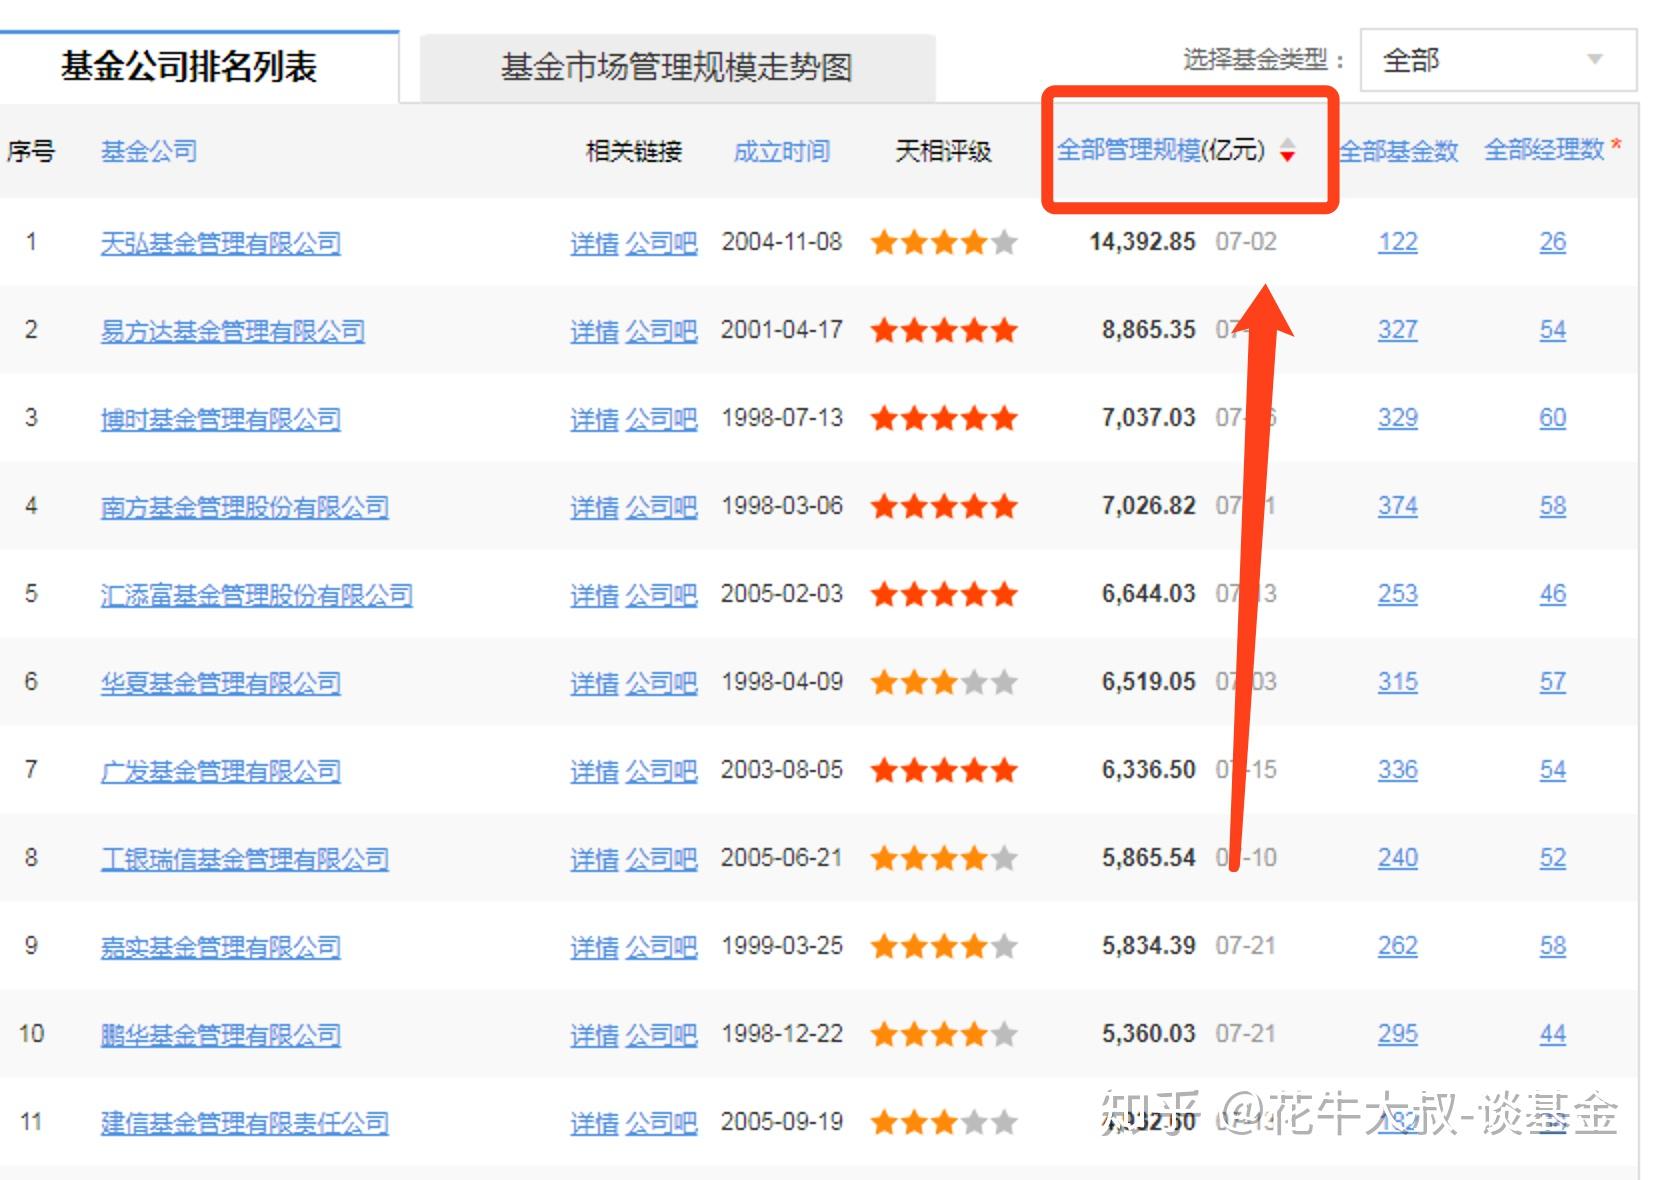Open 工银瑞信基金管理有限公司 company page

[x=245, y=859]
